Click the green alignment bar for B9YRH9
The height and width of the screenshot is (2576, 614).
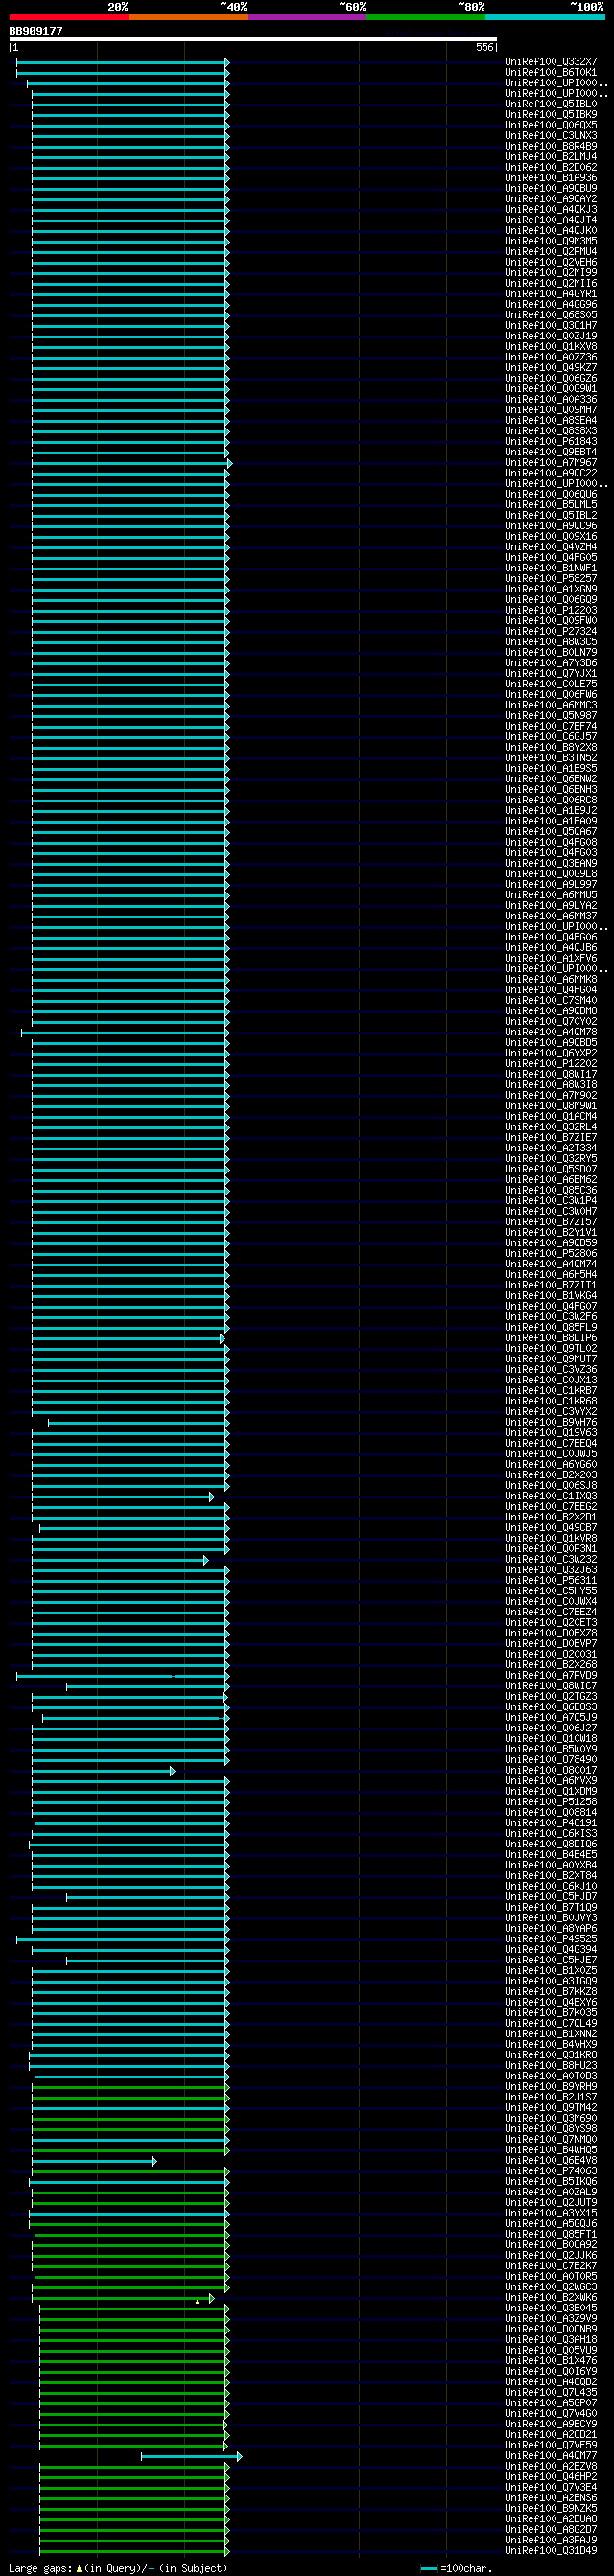tap(131, 2087)
